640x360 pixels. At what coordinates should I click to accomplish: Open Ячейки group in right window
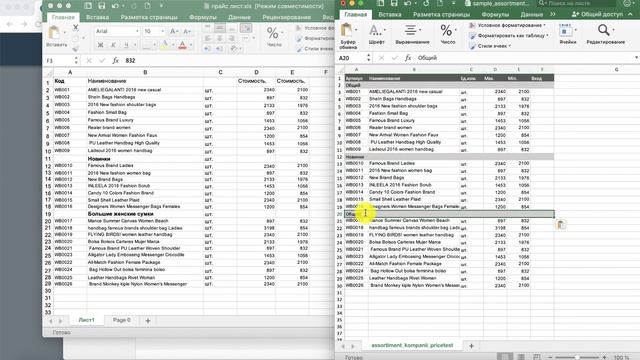[x=567, y=34]
